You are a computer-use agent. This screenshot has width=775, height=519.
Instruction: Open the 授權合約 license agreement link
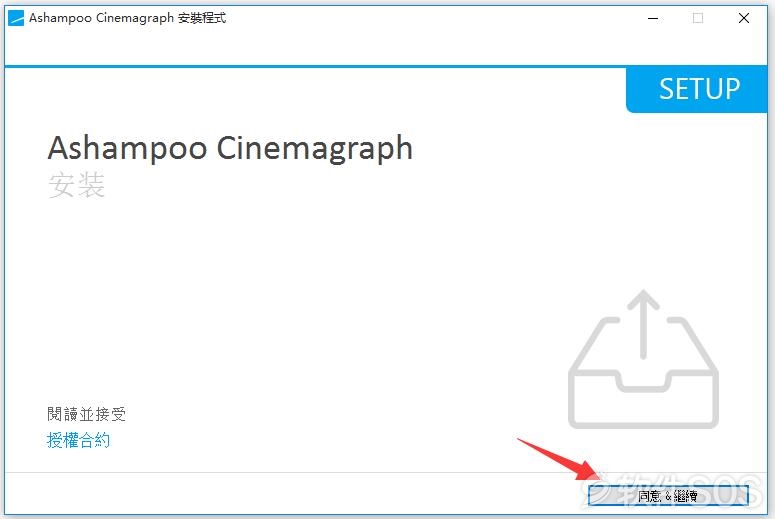(78, 440)
